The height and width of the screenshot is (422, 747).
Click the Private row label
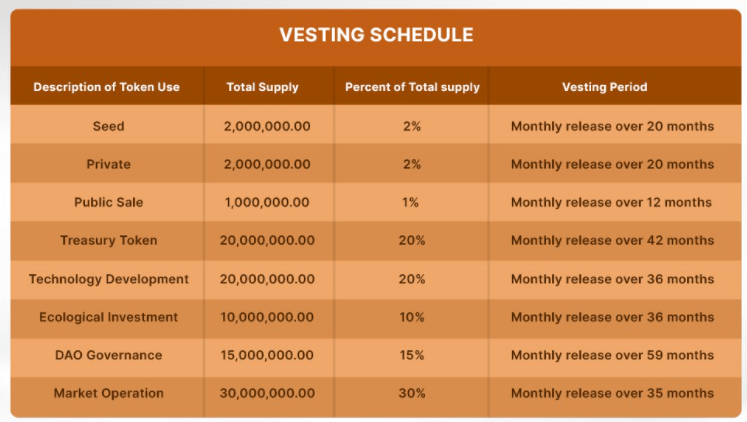108,164
